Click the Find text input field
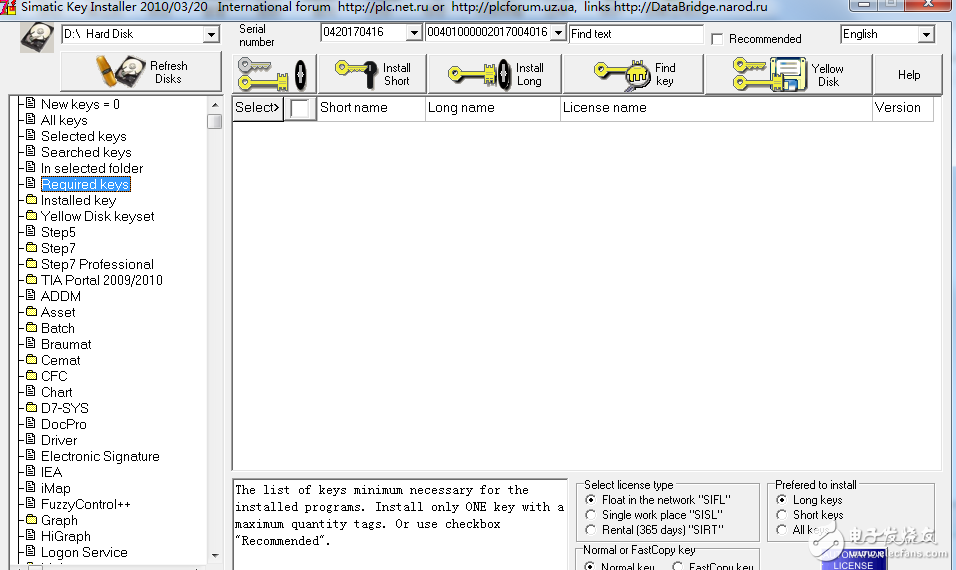The height and width of the screenshot is (570, 956). point(635,34)
